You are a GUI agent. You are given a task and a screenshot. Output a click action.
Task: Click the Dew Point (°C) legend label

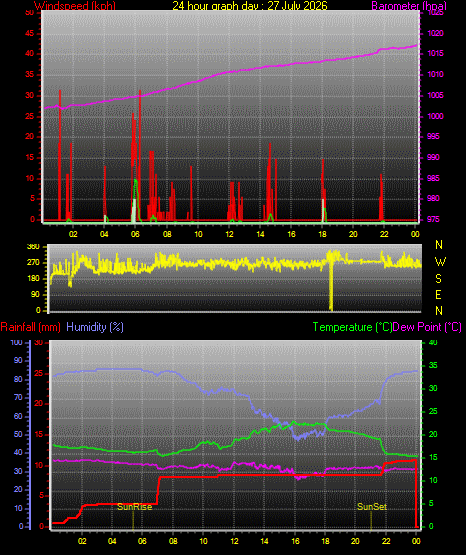click(427, 327)
